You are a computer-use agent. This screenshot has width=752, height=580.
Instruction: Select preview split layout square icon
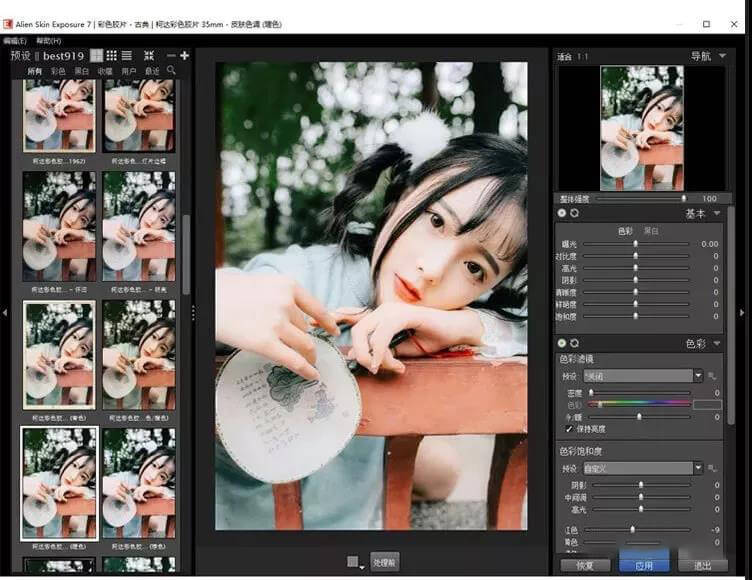(352, 561)
